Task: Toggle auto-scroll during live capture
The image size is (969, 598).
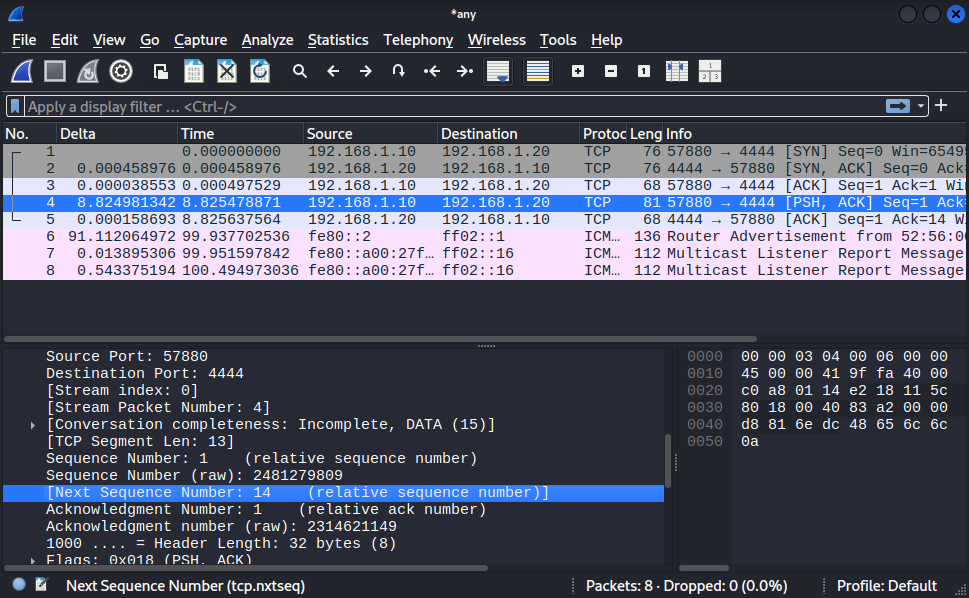Action: [x=497, y=71]
